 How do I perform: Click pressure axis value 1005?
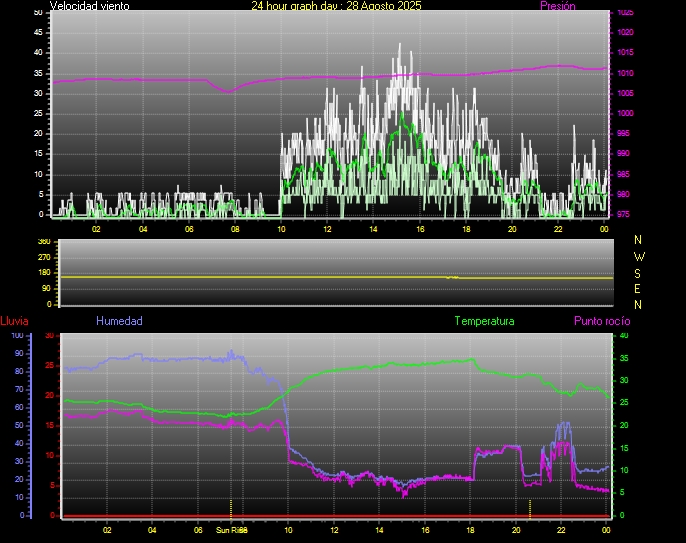pyautogui.click(x=625, y=93)
